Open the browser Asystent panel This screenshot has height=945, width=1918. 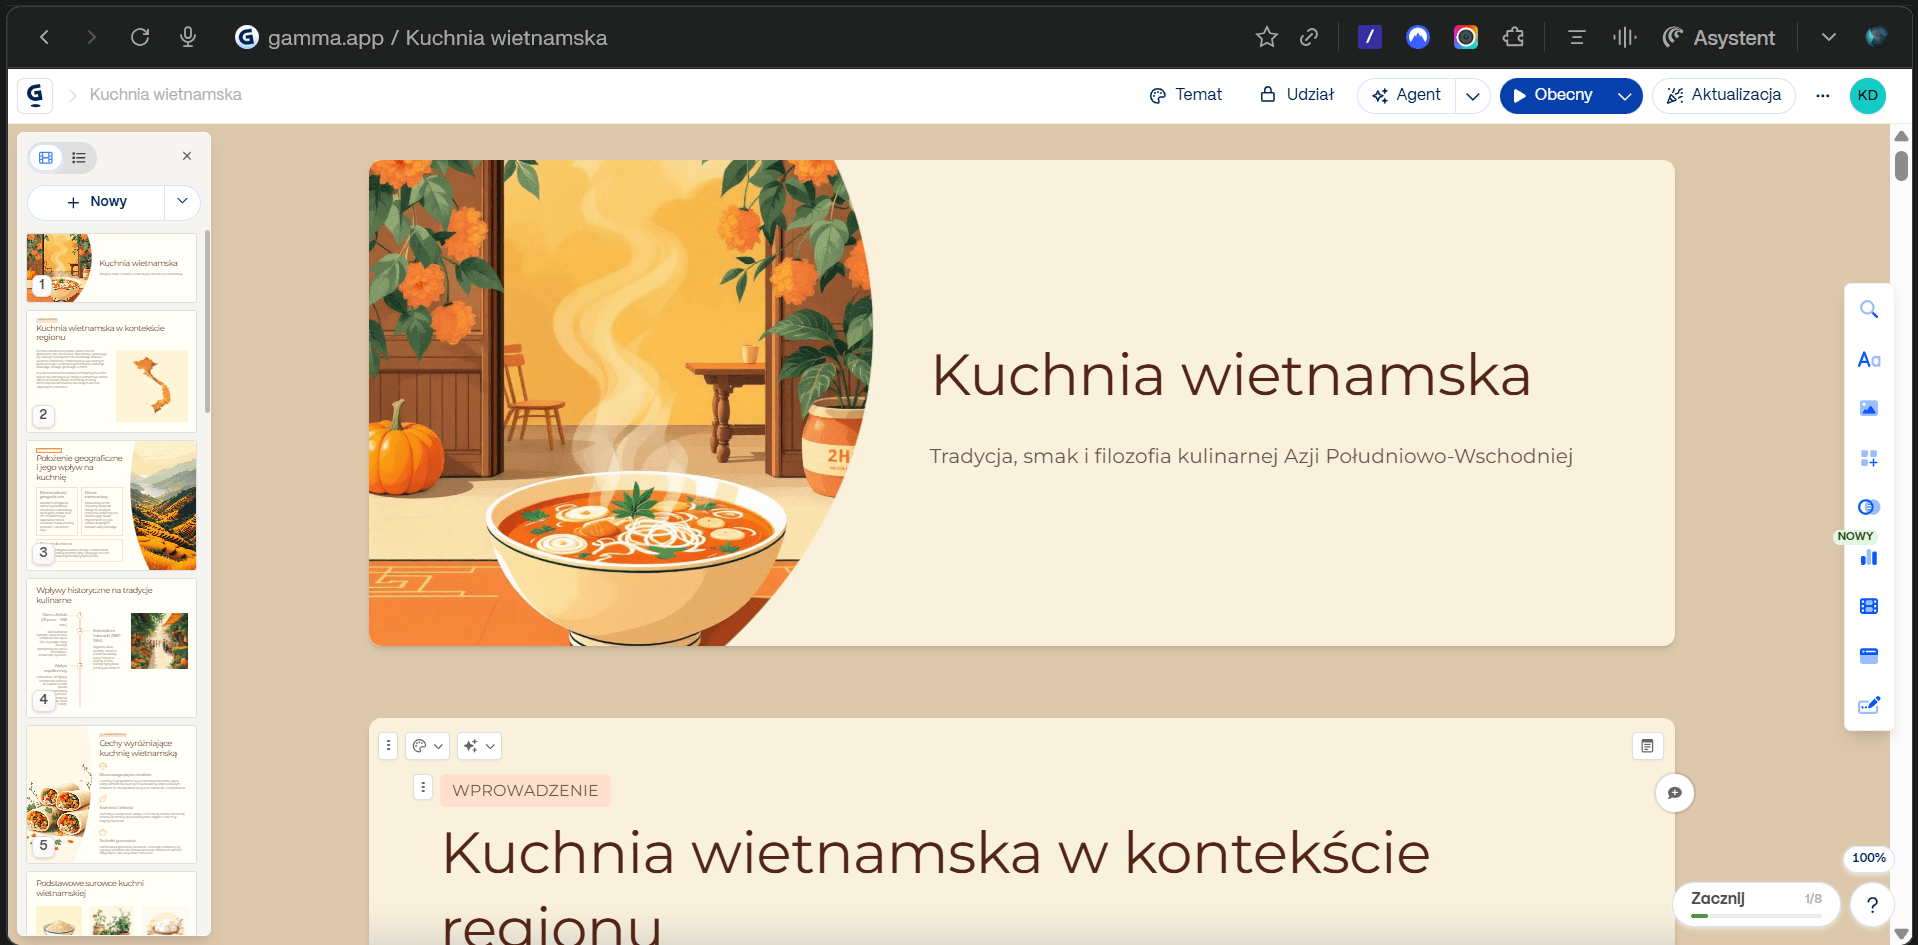coord(1719,38)
